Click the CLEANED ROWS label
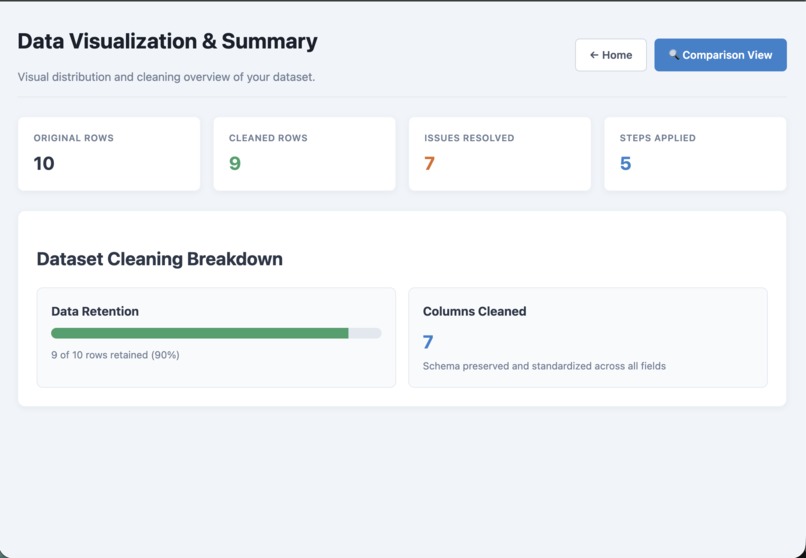 click(268, 138)
